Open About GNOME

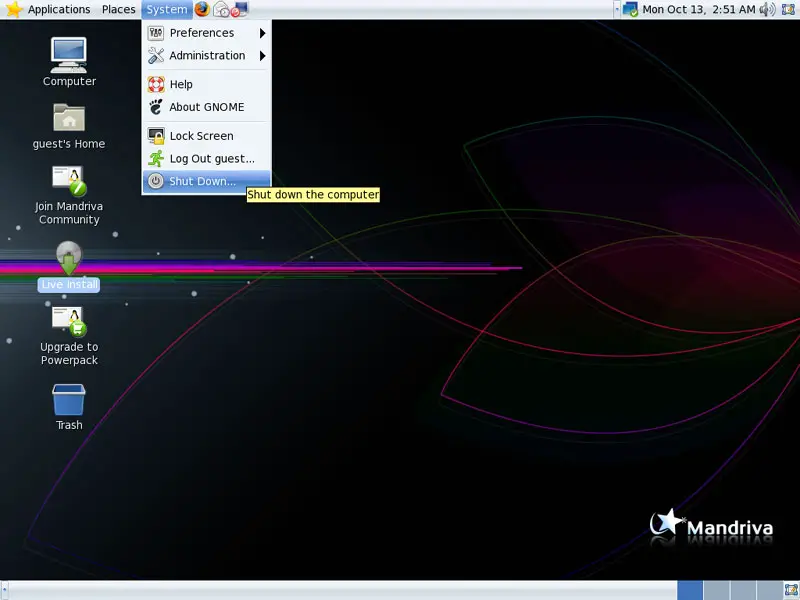(x=207, y=107)
